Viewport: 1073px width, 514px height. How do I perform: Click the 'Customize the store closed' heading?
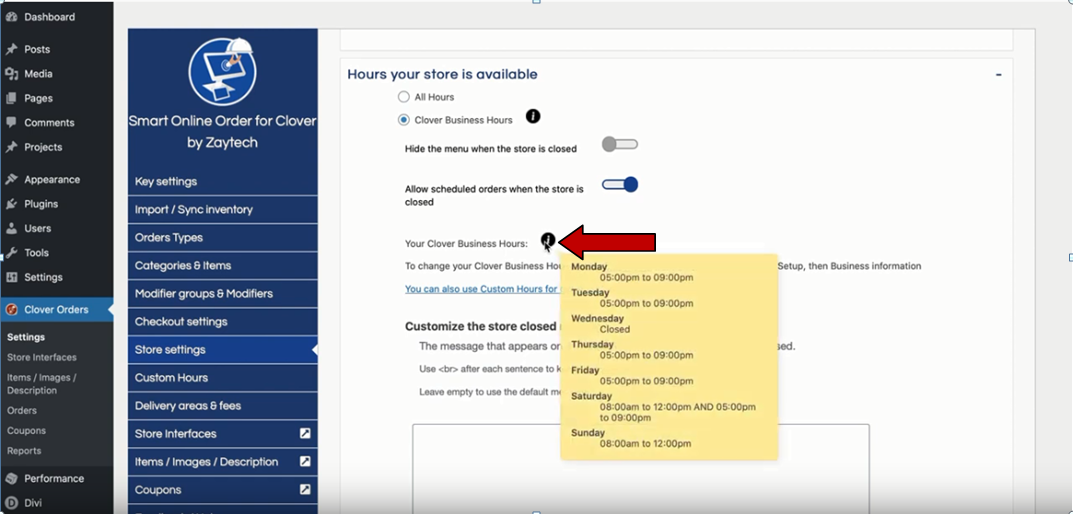482,326
